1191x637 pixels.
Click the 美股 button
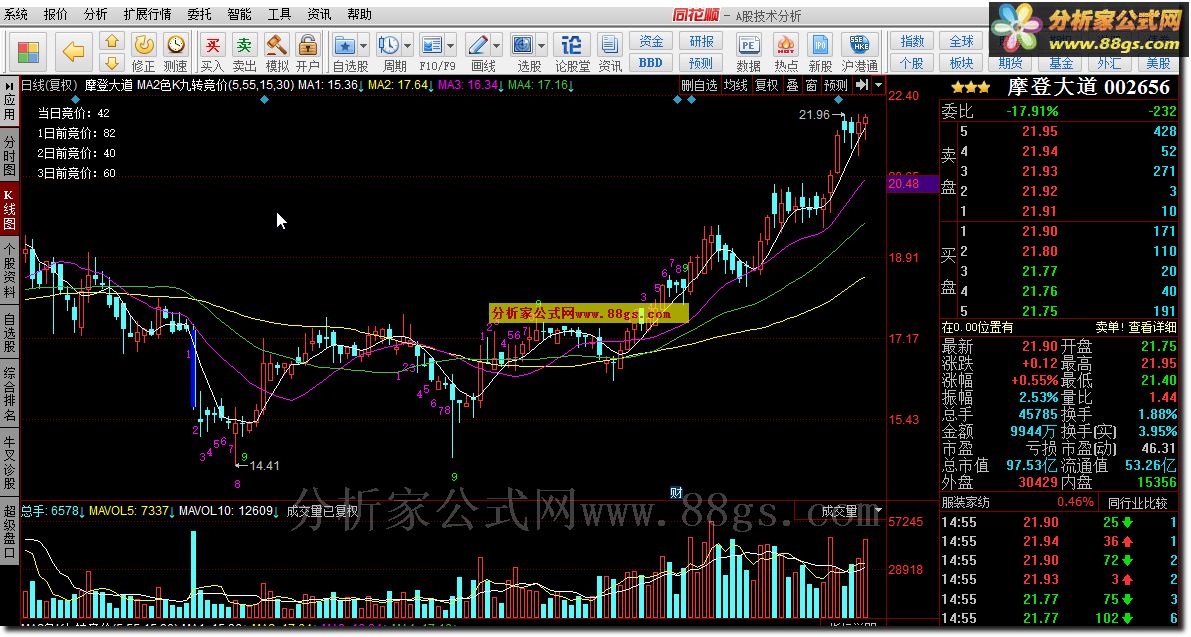click(1159, 63)
